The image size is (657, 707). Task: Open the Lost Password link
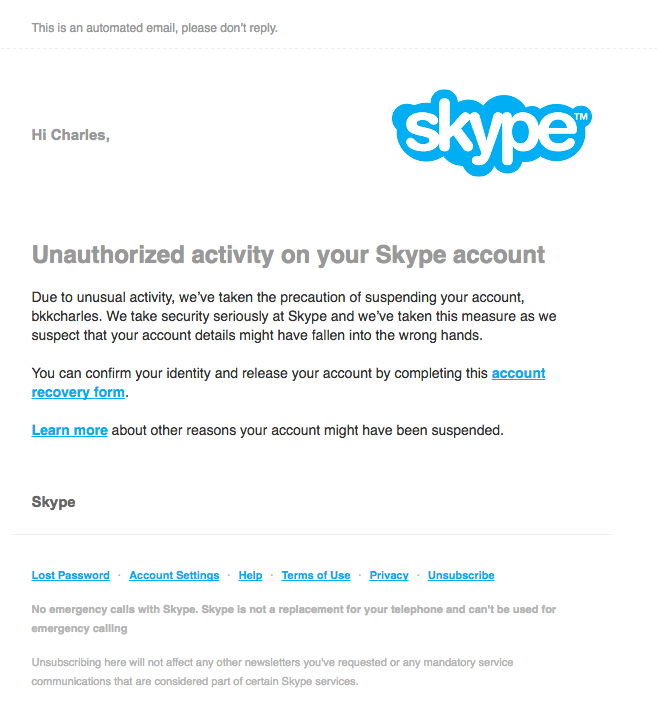[x=70, y=575]
